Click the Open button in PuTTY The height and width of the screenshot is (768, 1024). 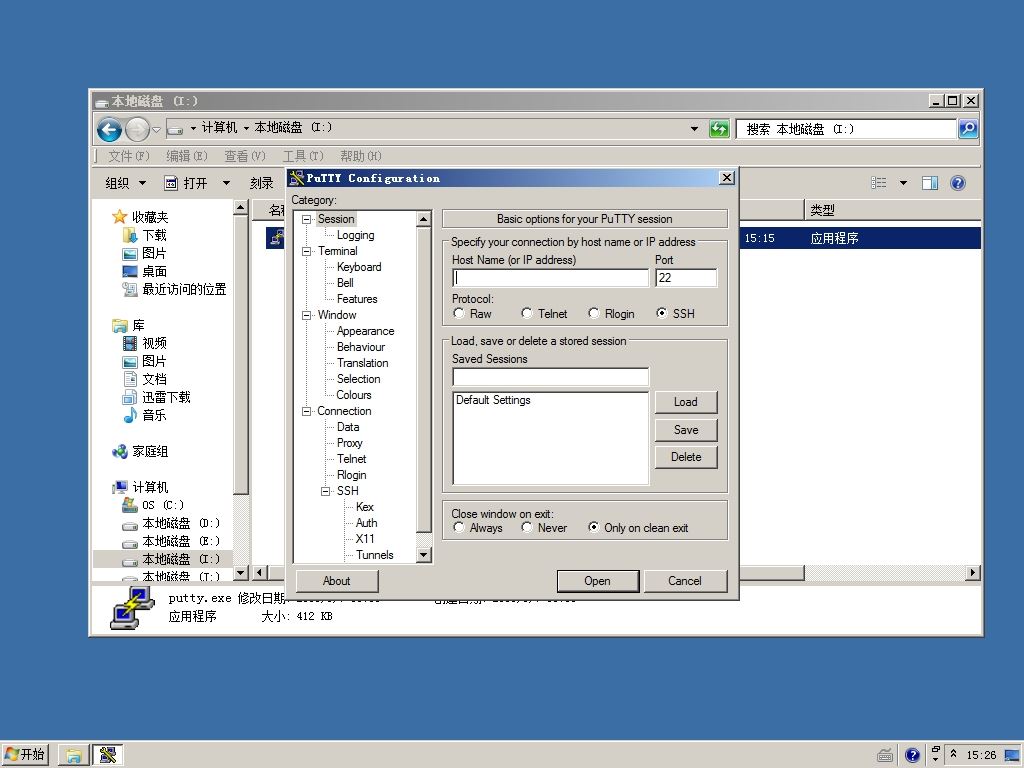point(598,581)
